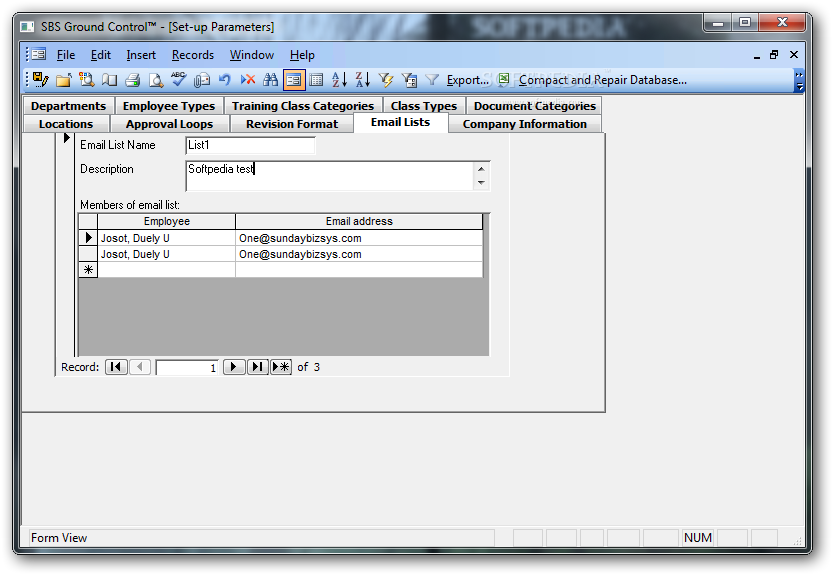Click second row One@sundaybizsys.com cell
Screen dimensions: 833x575
[x=359, y=253]
